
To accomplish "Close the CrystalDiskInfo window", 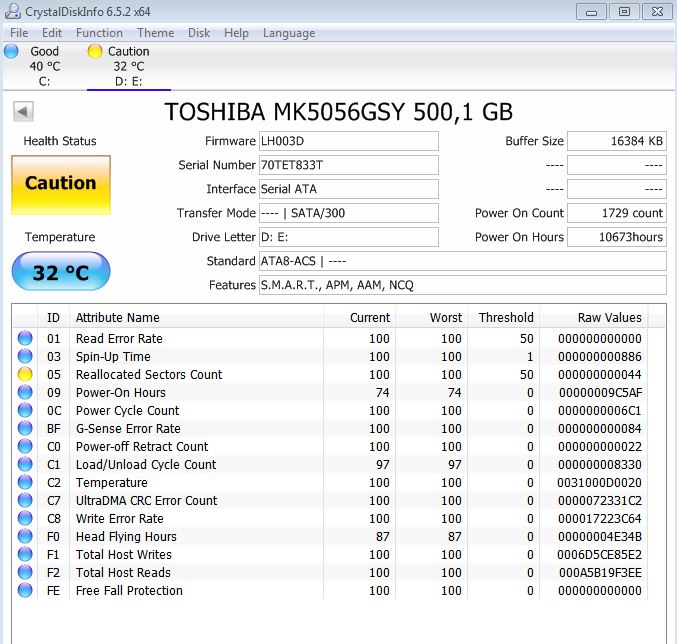I will pos(657,12).
